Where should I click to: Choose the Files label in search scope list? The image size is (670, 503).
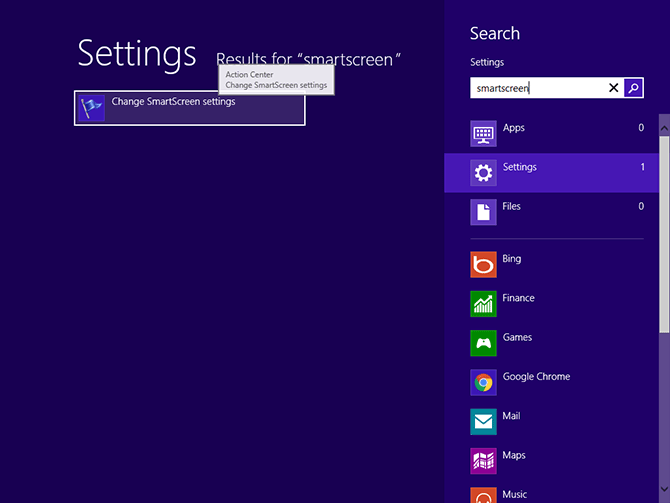(x=511, y=206)
